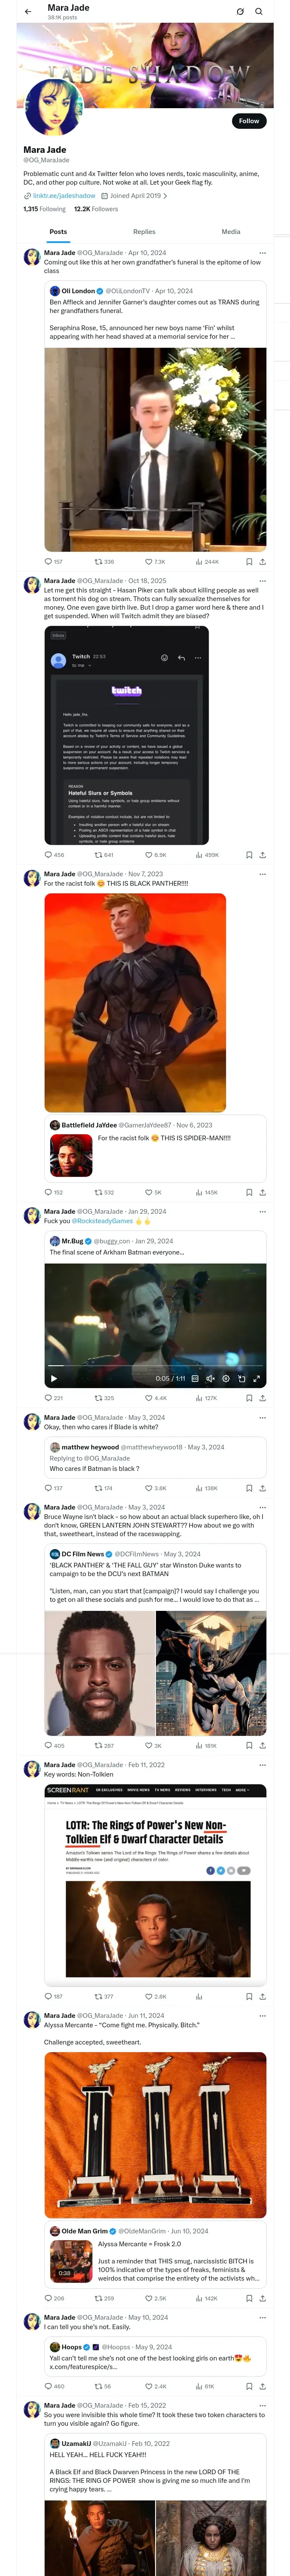Bookmark the Black Panther post

click(x=249, y=1192)
